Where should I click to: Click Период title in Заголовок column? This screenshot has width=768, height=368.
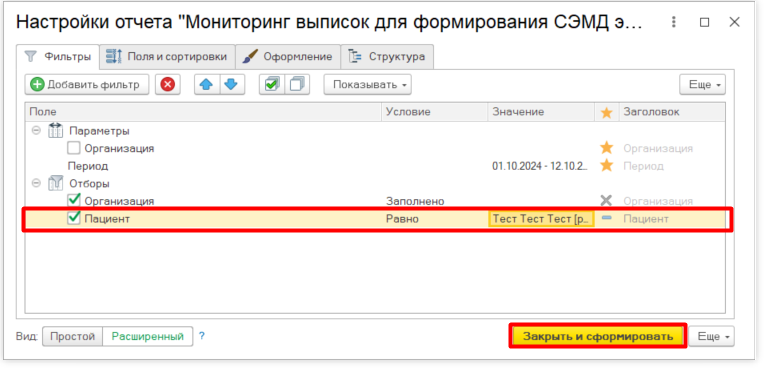pyautogui.click(x=643, y=166)
